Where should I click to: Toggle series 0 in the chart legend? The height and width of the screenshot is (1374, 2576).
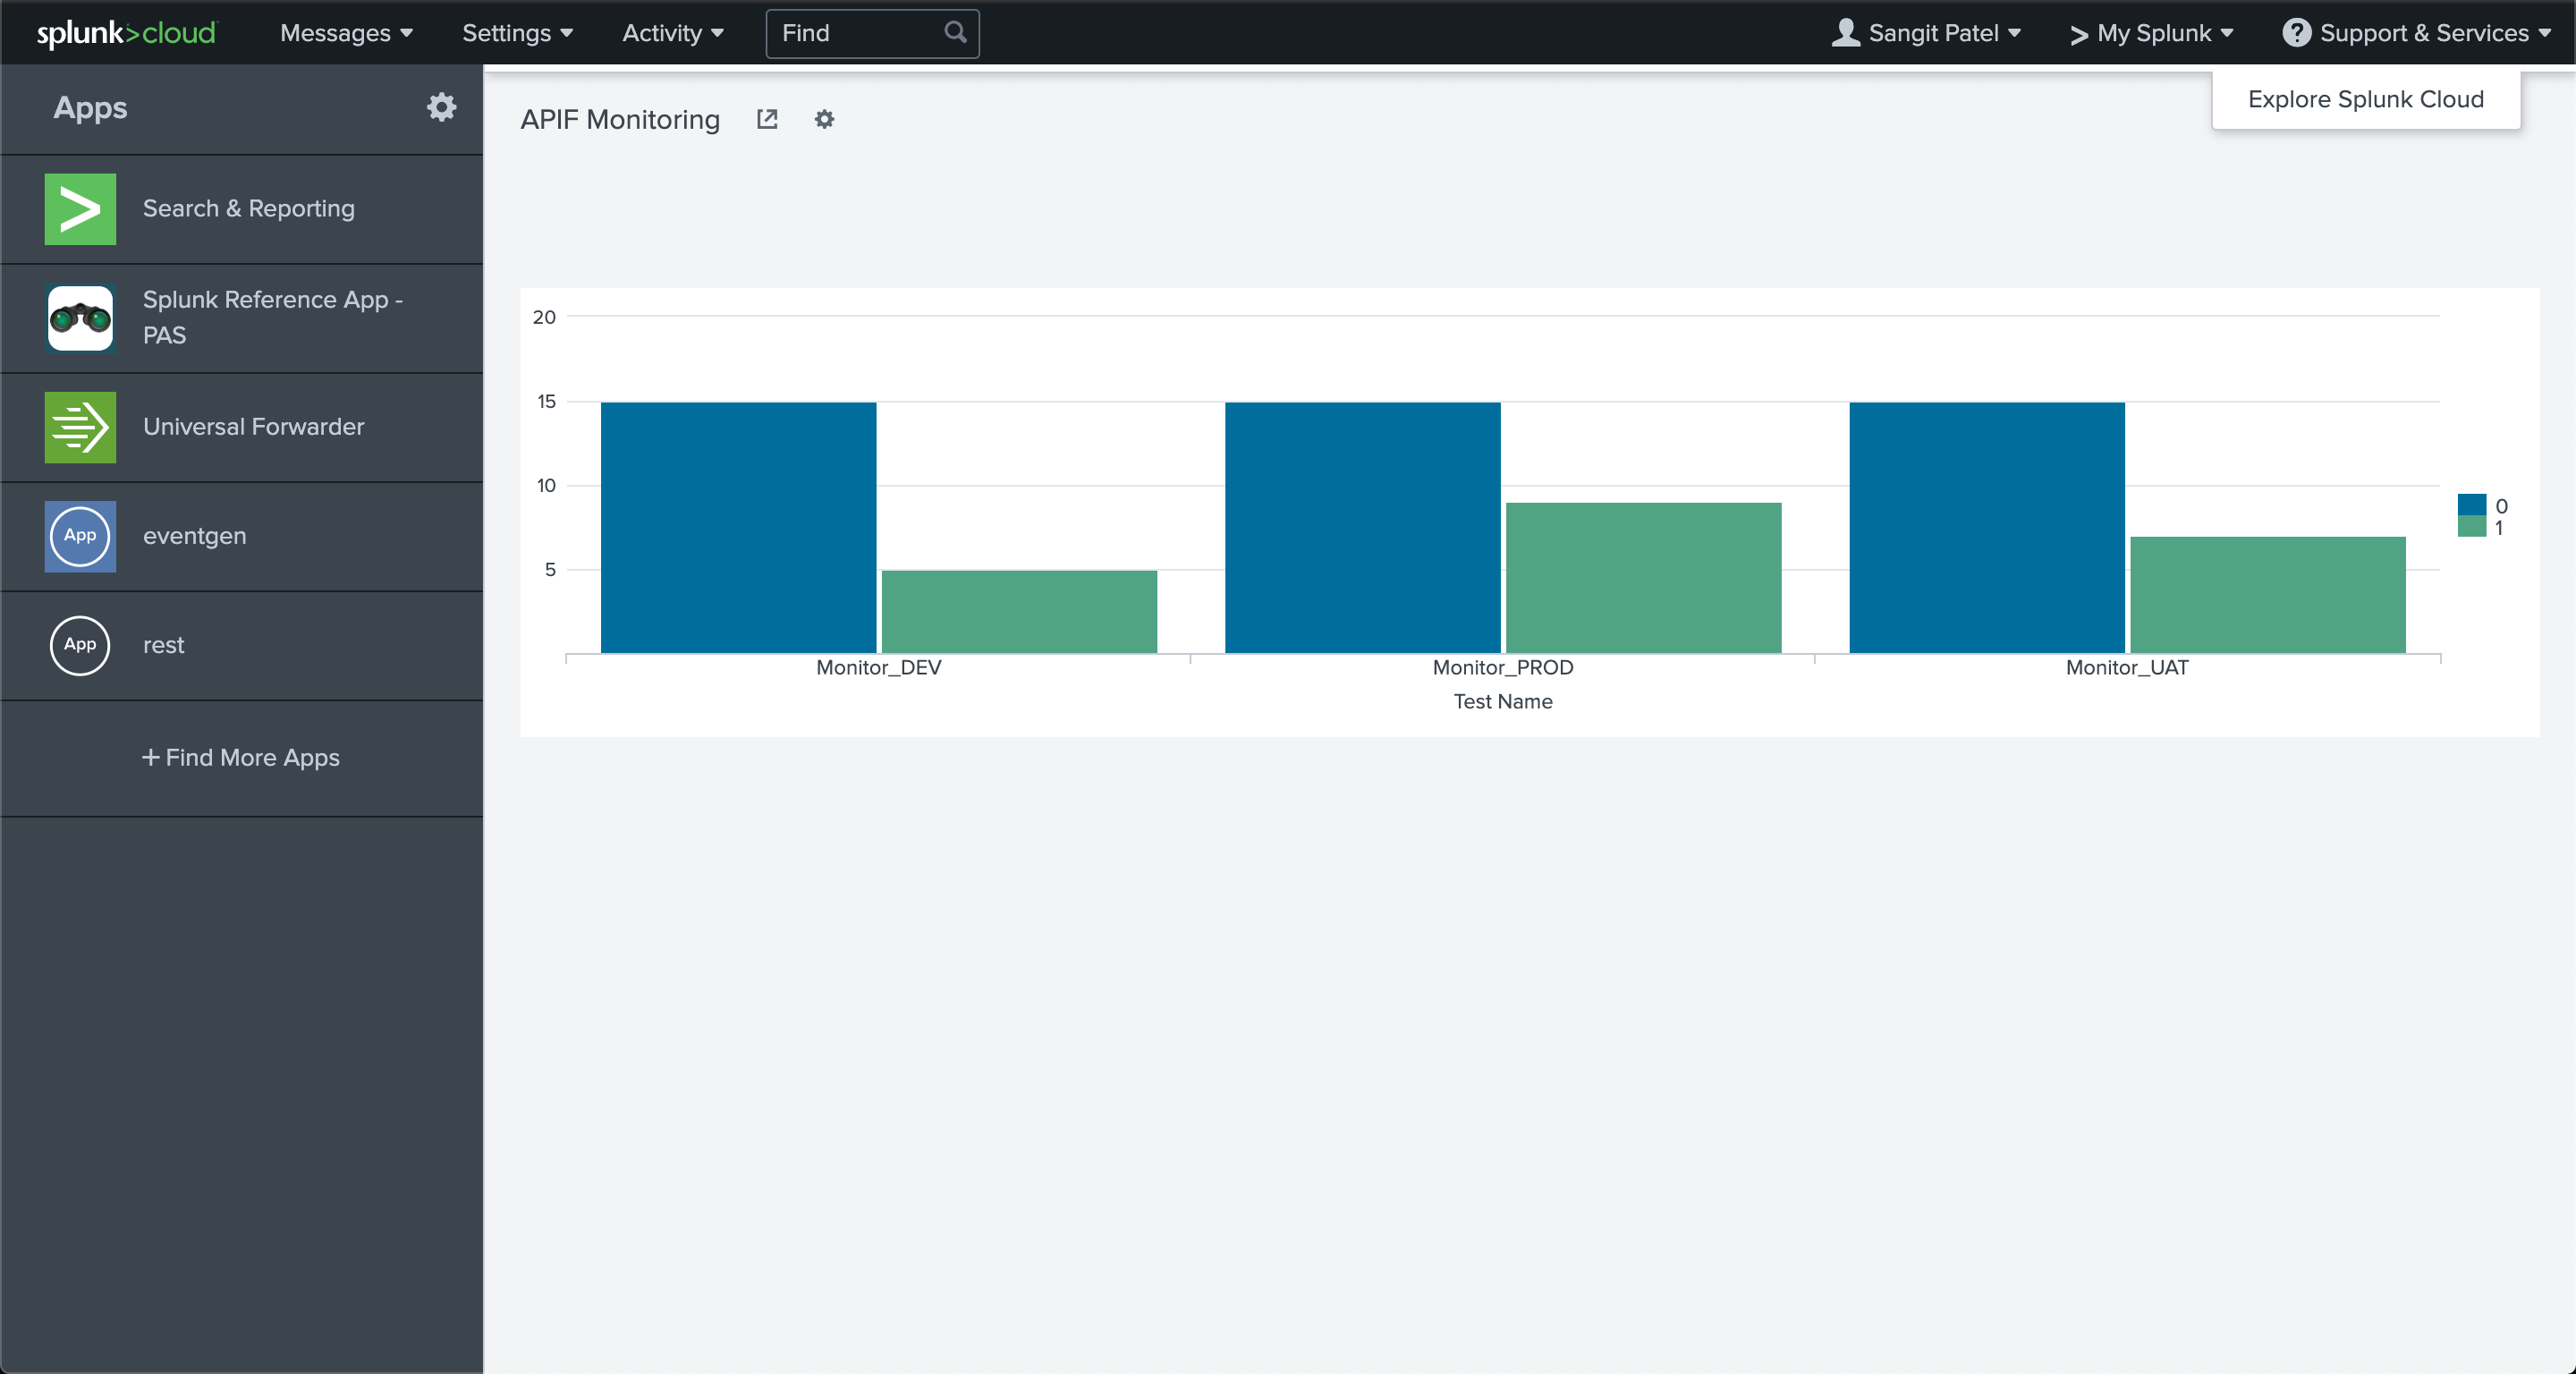click(2480, 505)
